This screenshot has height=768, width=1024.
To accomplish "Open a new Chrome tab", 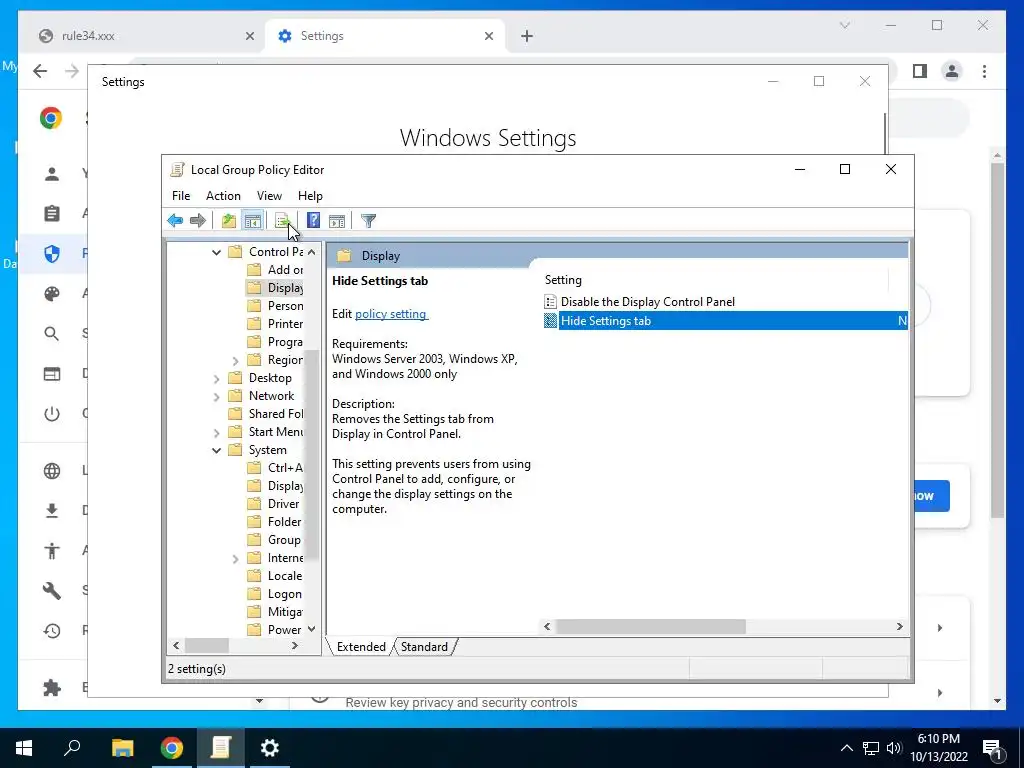I will pos(527,37).
